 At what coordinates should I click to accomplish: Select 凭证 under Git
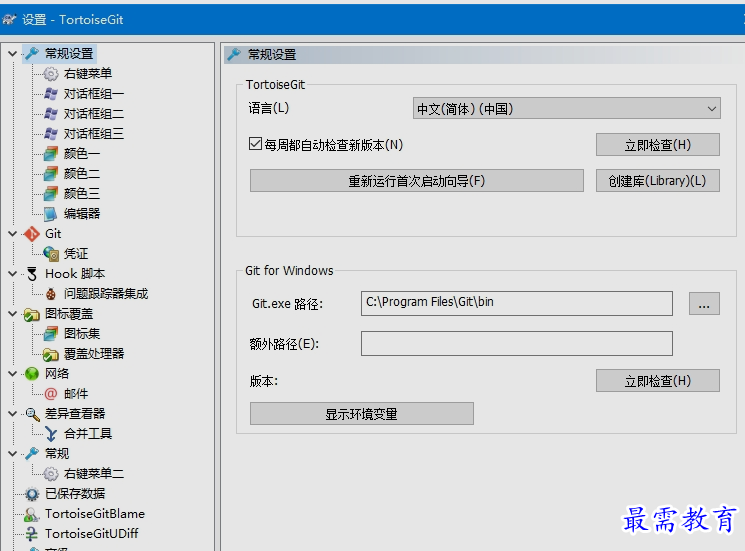click(x=76, y=254)
